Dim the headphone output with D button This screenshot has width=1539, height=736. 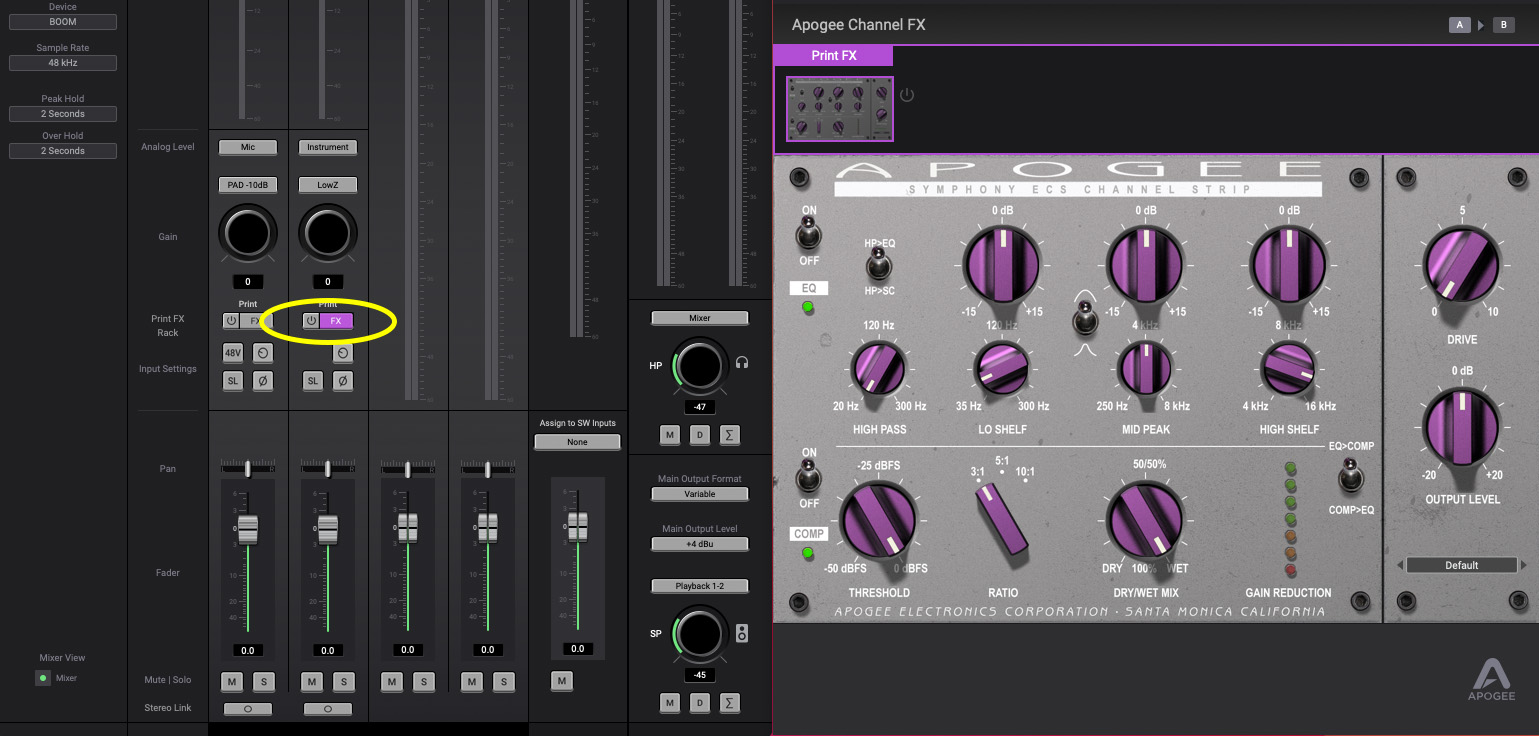(700, 434)
